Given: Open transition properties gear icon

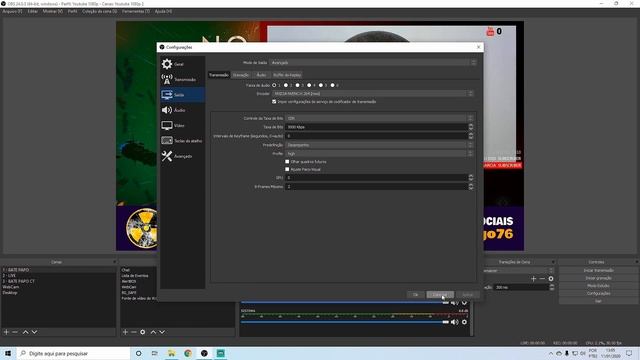Looking at the screenshot, I should 551,279.
